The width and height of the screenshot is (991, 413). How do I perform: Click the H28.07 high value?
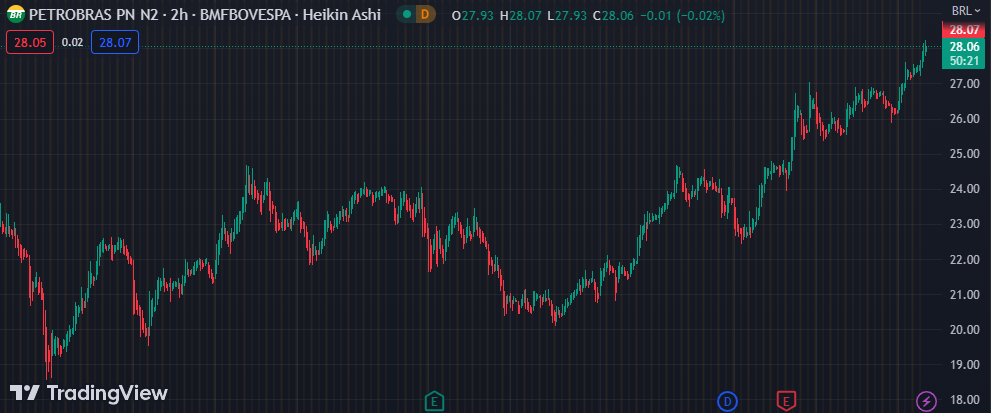click(x=521, y=15)
